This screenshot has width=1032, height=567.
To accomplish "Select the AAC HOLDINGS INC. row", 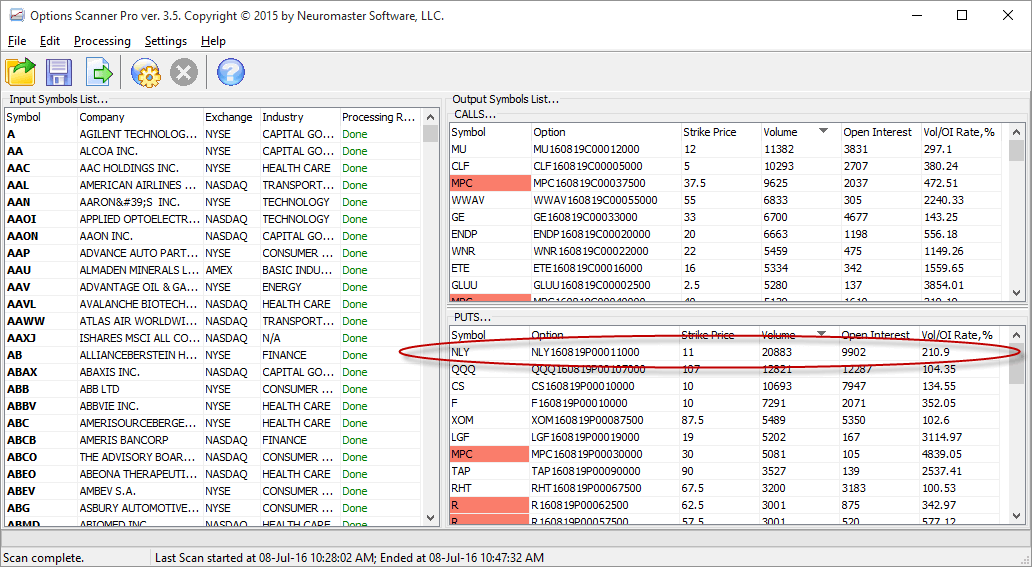I will [213, 168].
